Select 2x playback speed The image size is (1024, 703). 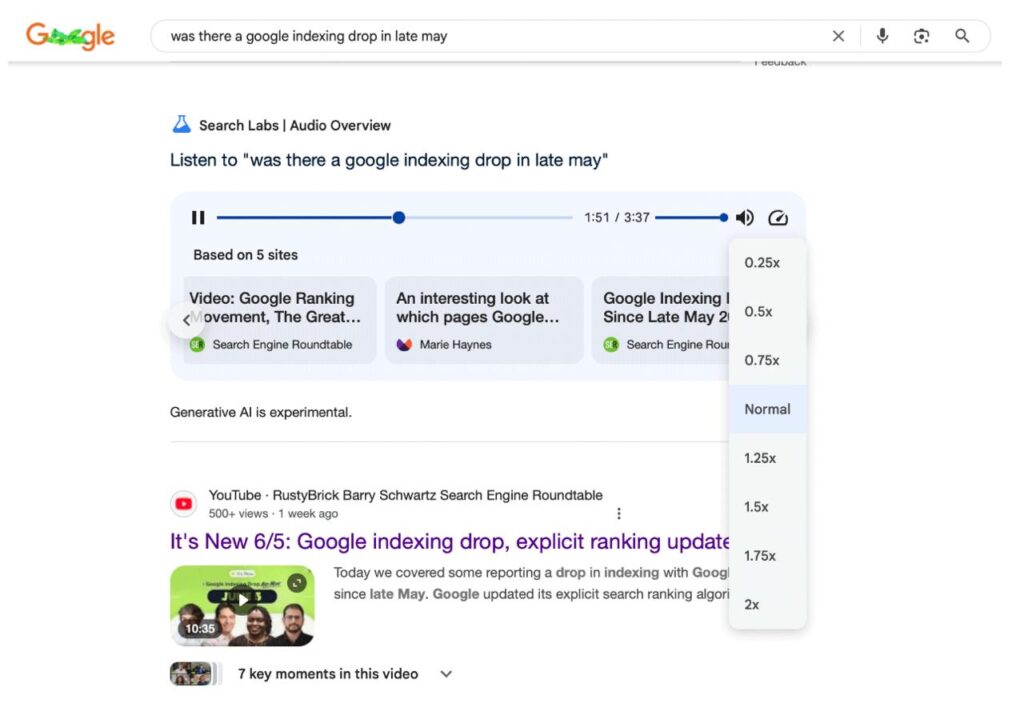[x=767, y=605]
